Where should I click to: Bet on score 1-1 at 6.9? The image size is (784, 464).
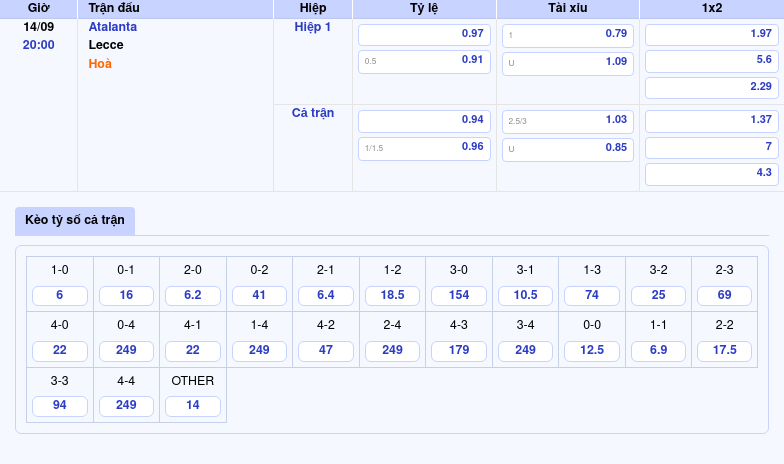click(x=658, y=350)
